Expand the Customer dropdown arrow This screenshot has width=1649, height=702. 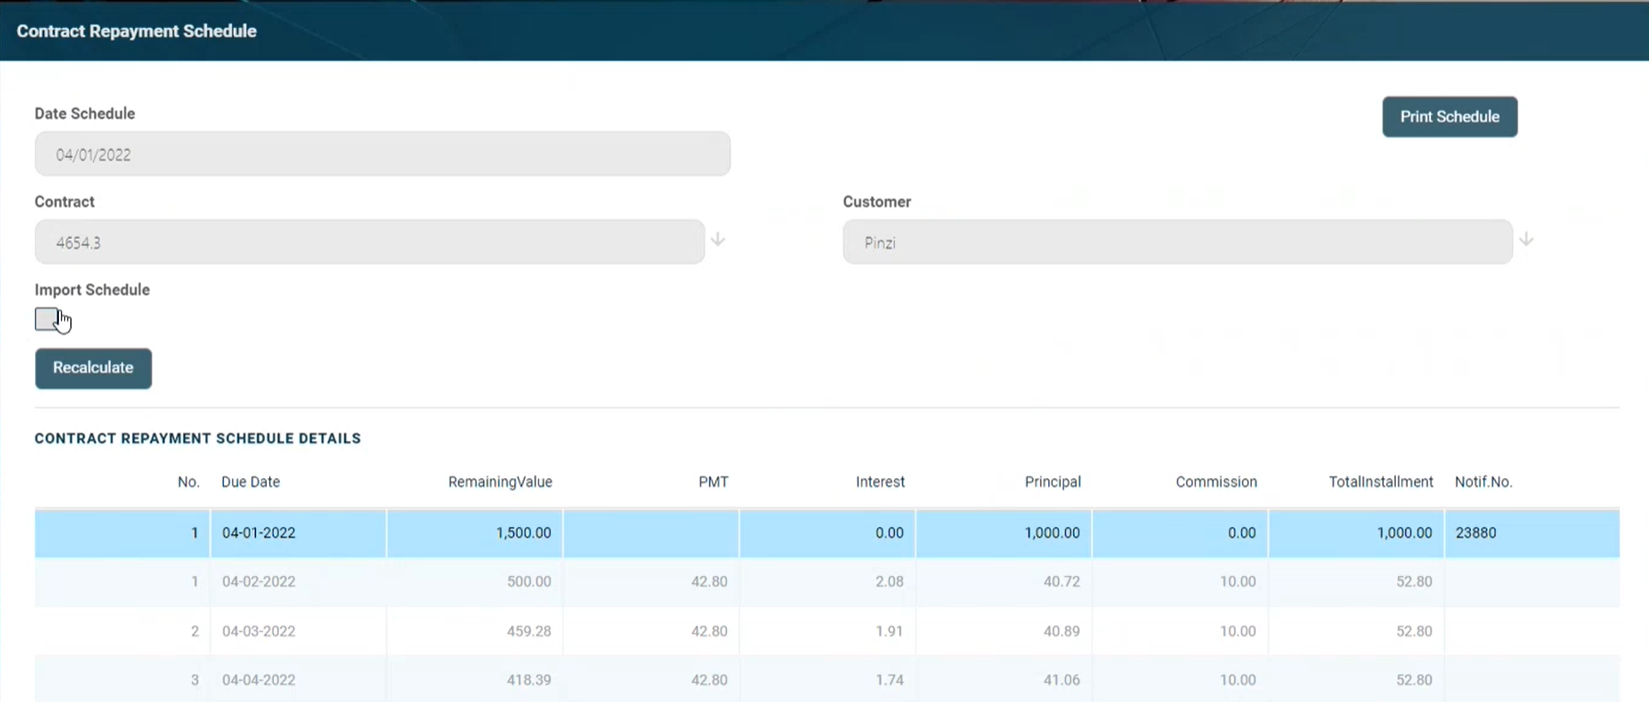point(1526,240)
